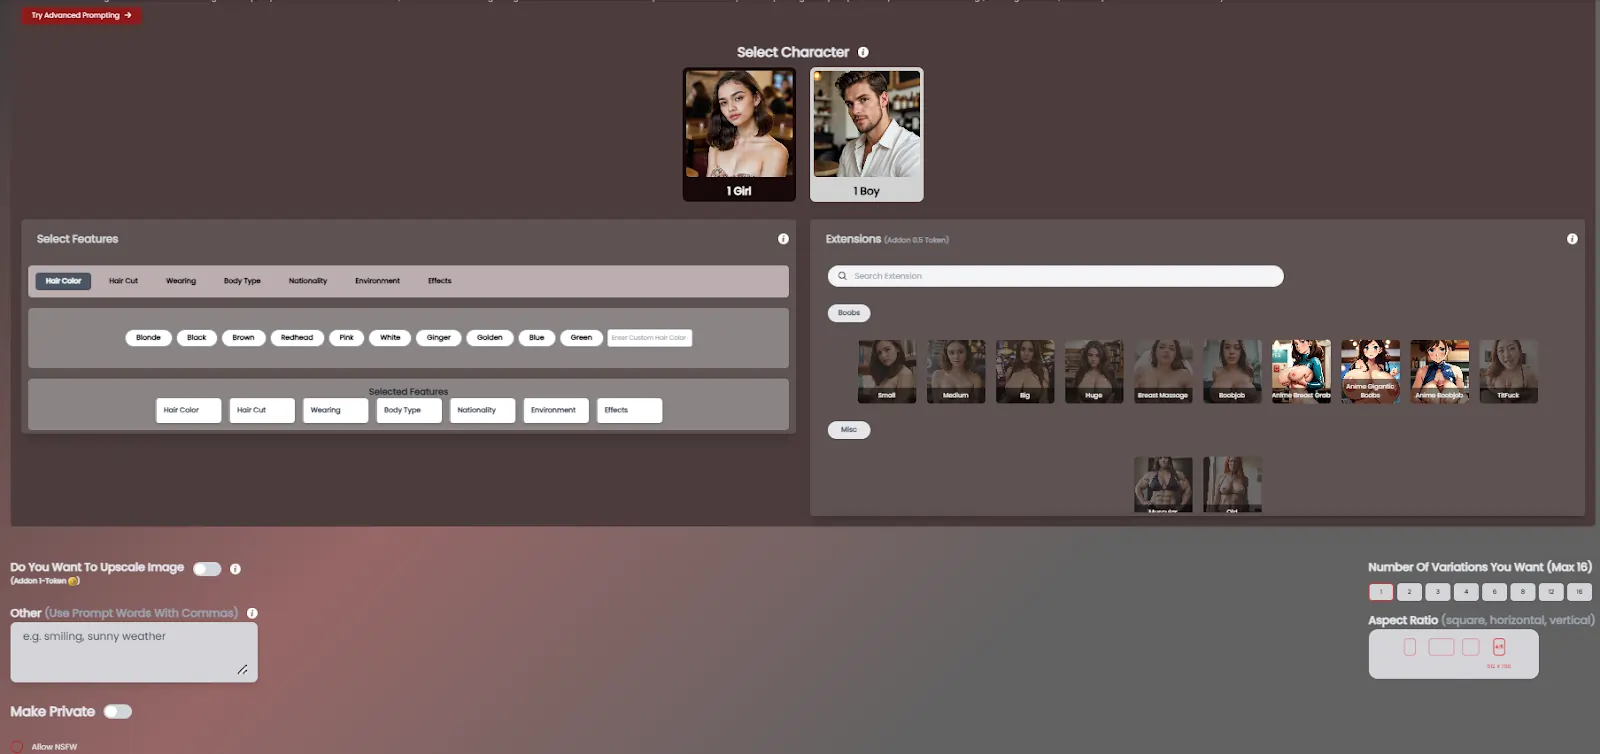Switch to the Hair Cut tab

[x=123, y=281]
